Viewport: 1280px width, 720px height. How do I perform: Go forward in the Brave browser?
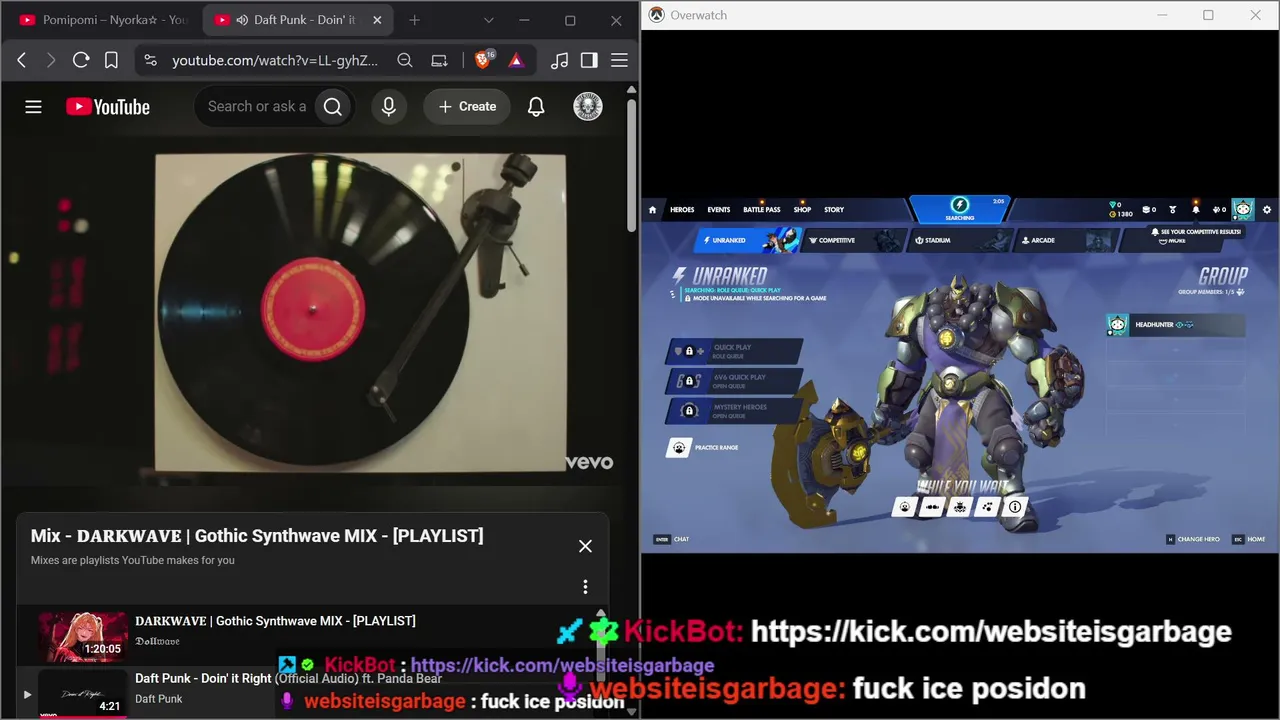point(51,60)
